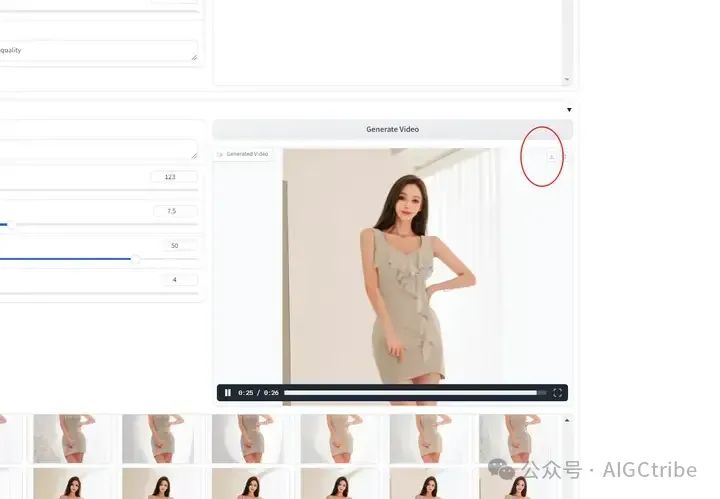720x499 pixels.
Task: Click the gallery scrollbar up arrow
Action: [x=567, y=420]
